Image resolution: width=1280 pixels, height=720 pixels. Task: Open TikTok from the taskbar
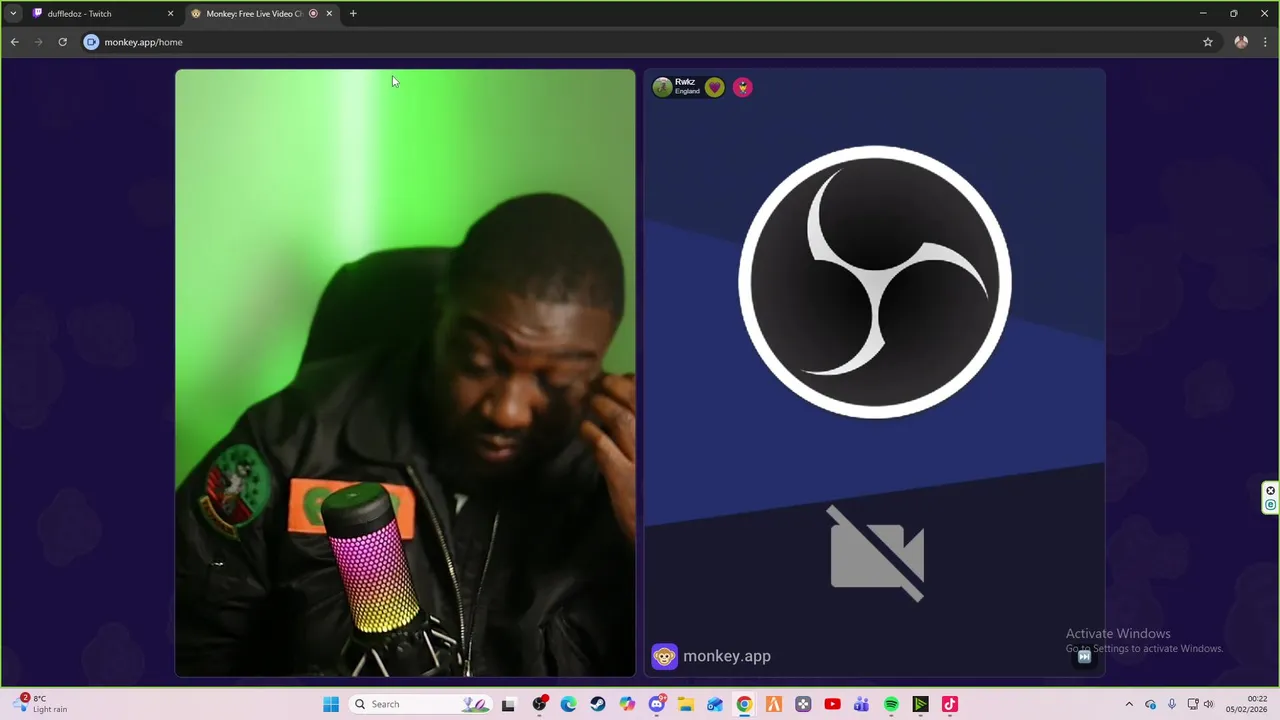pyautogui.click(x=950, y=704)
